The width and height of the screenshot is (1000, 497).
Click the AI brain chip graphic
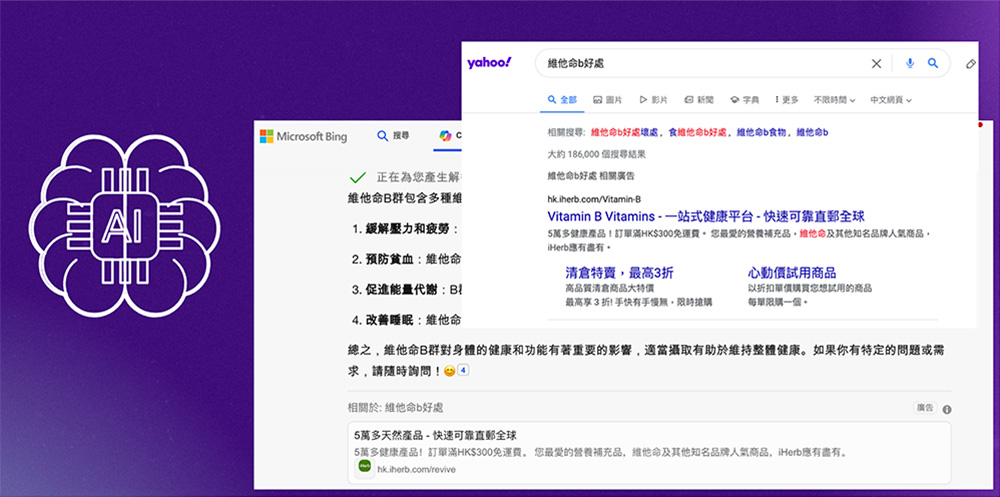tap(125, 225)
